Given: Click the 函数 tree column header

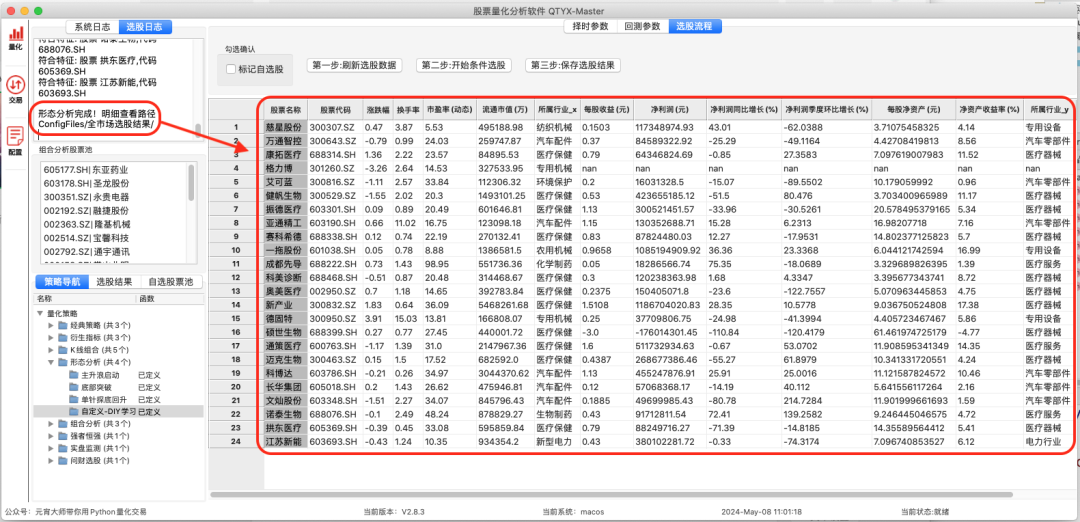Looking at the screenshot, I should pos(169,299).
